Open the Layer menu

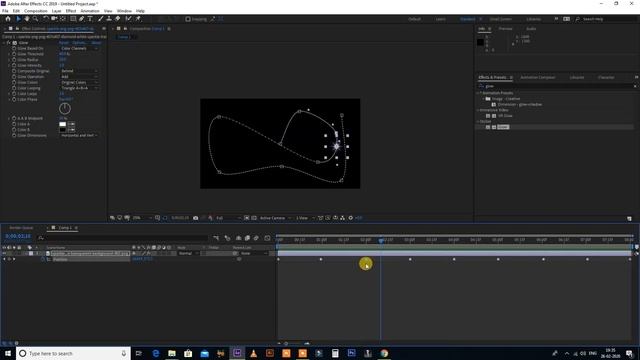pos(57,11)
